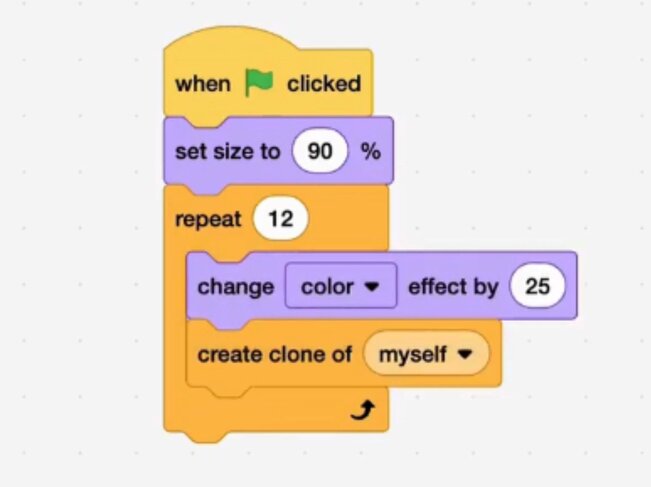Image resolution: width=651 pixels, height=487 pixels.
Task: Click the triangle arrow next to myself
Action: pyautogui.click(x=465, y=354)
